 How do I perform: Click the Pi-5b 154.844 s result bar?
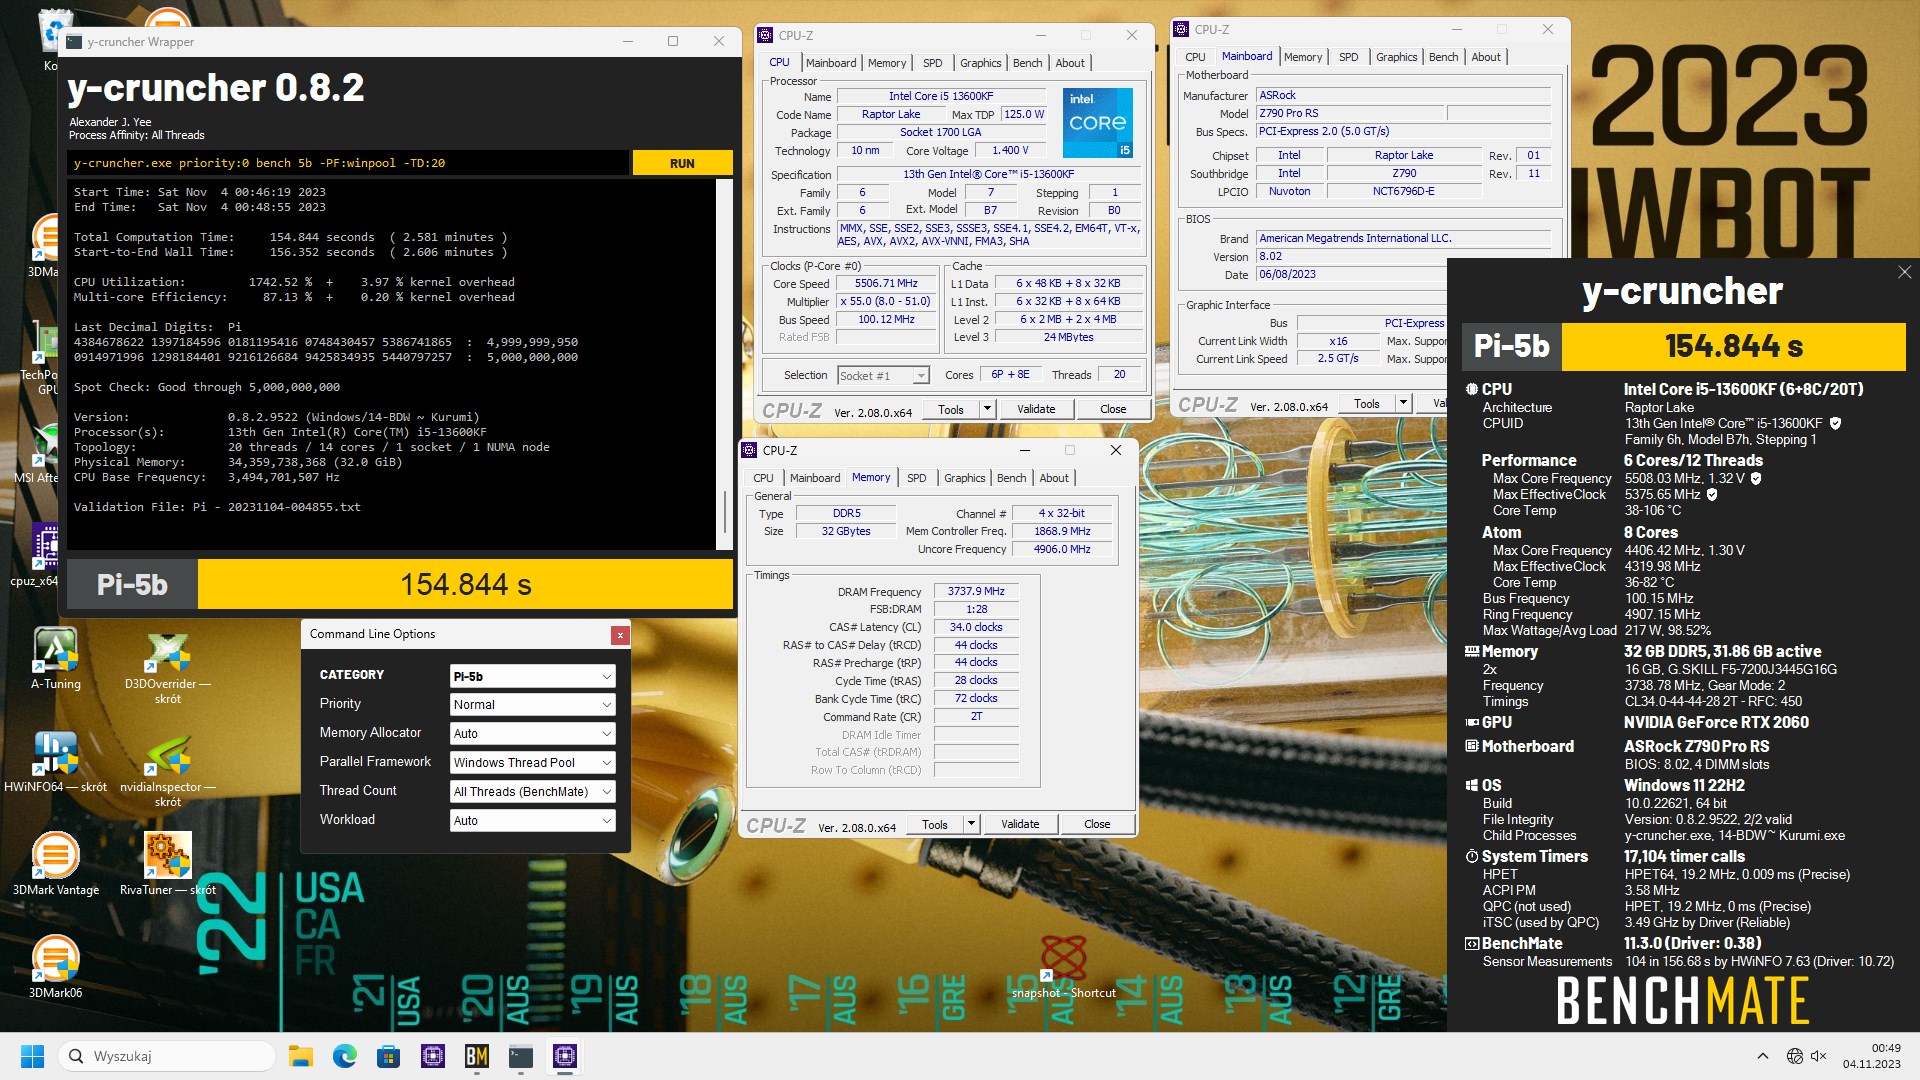(400, 584)
